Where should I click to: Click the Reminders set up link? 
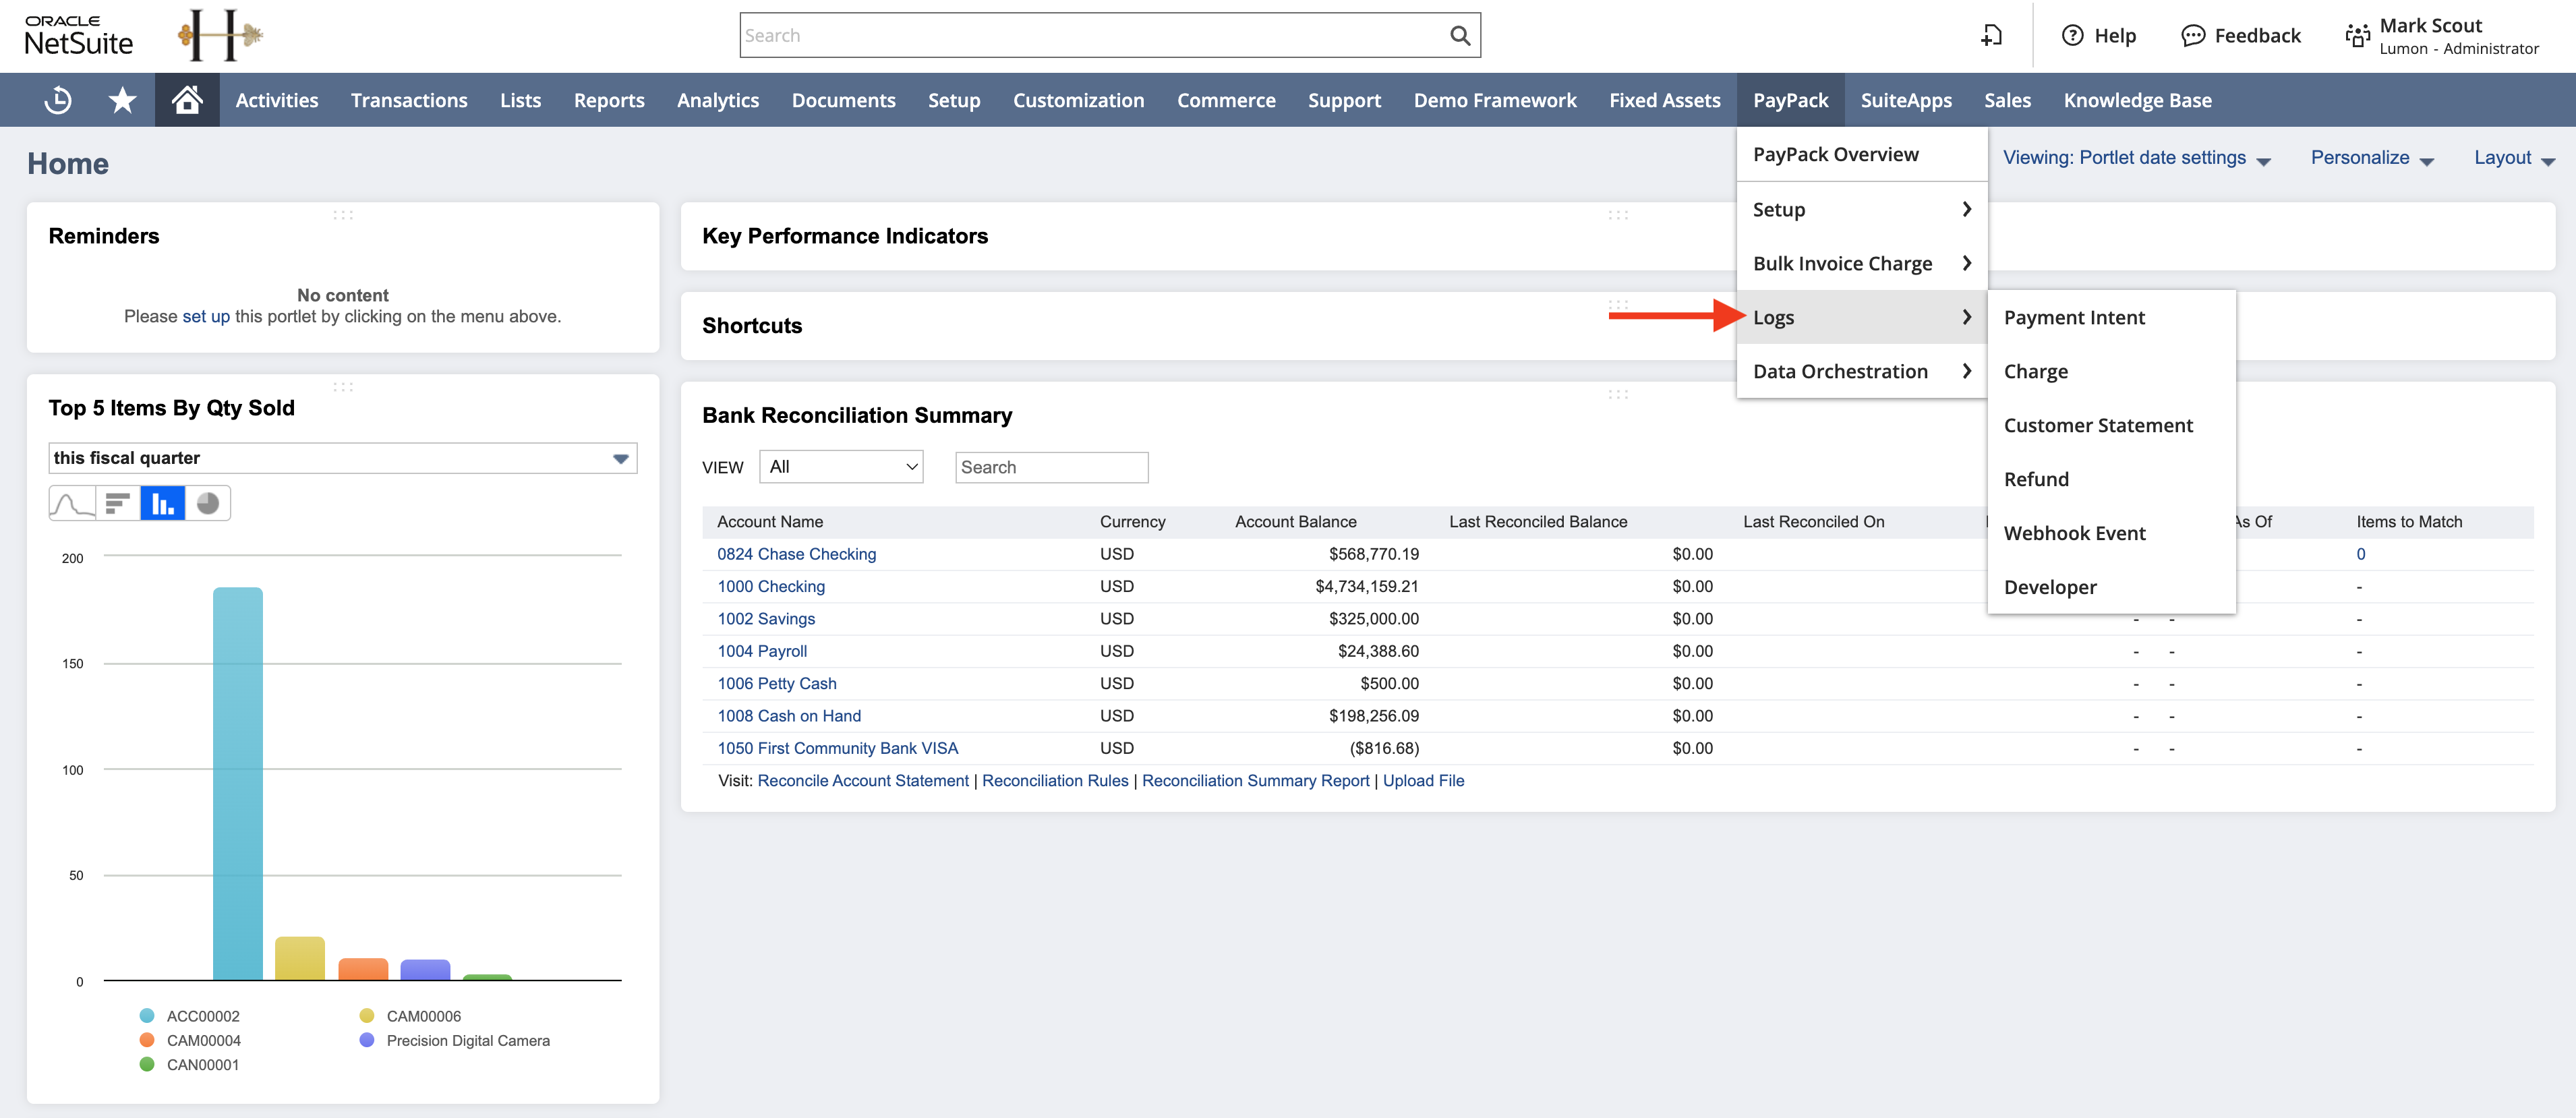(x=206, y=316)
